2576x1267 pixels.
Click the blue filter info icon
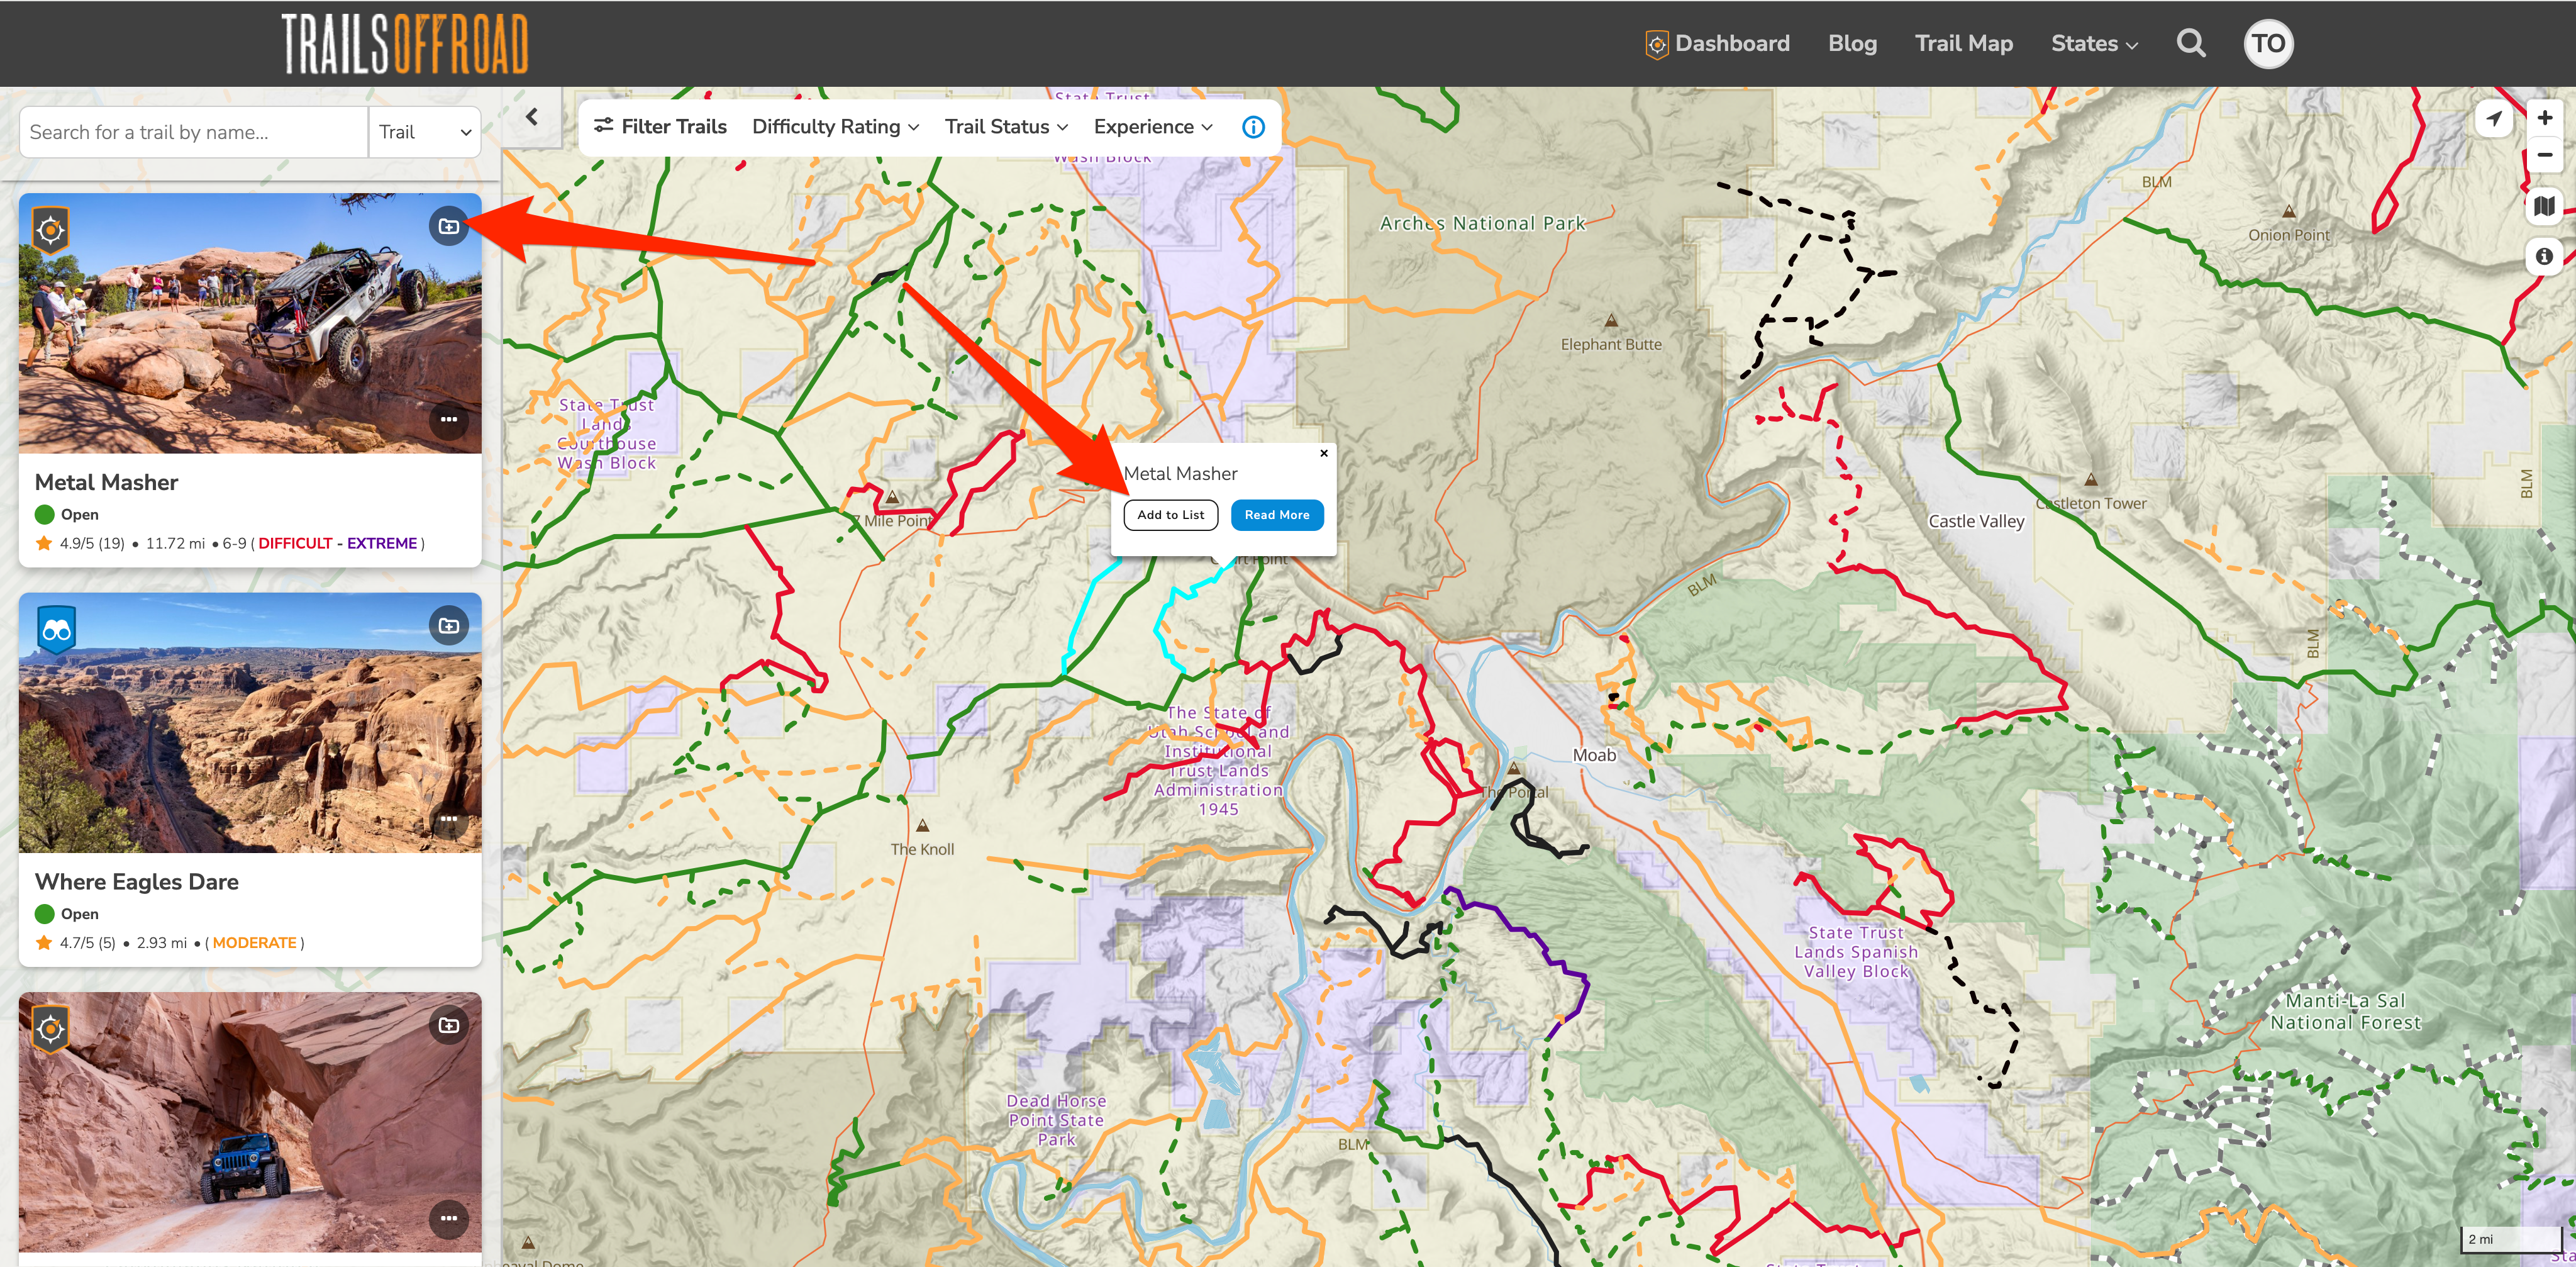pyautogui.click(x=1253, y=127)
